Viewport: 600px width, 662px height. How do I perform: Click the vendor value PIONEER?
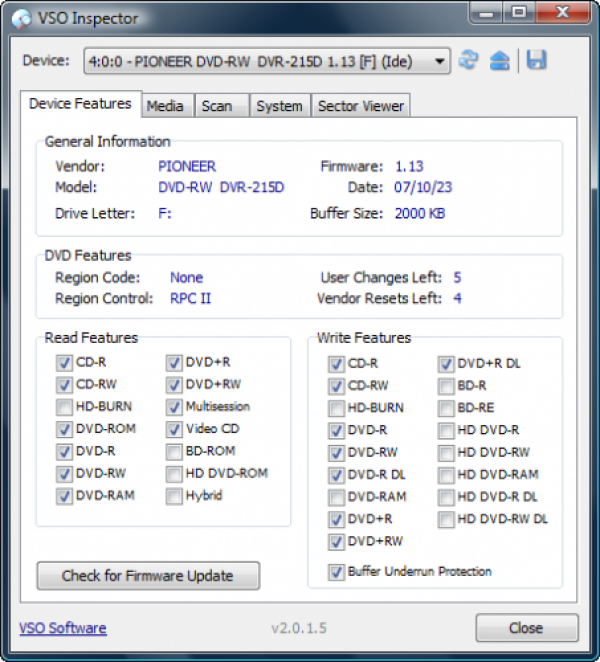coord(187,166)
